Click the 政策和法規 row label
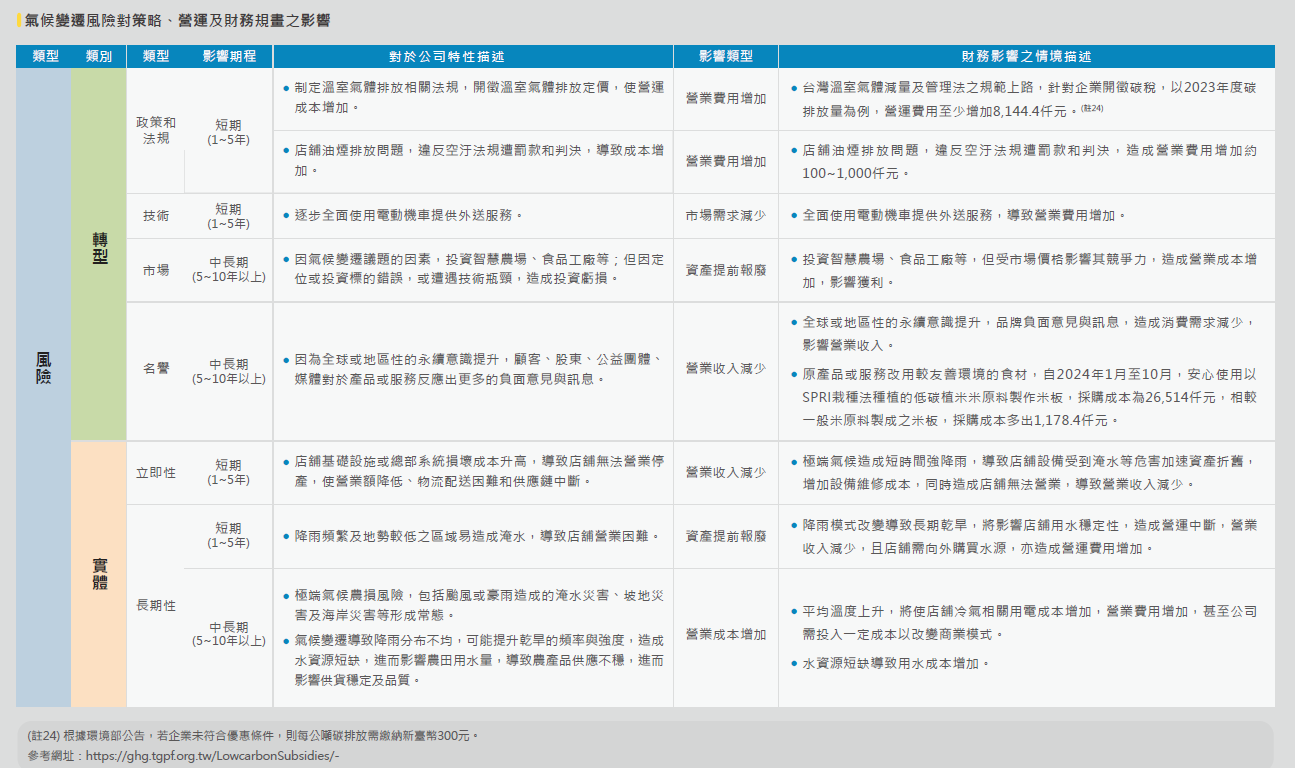 156,130
